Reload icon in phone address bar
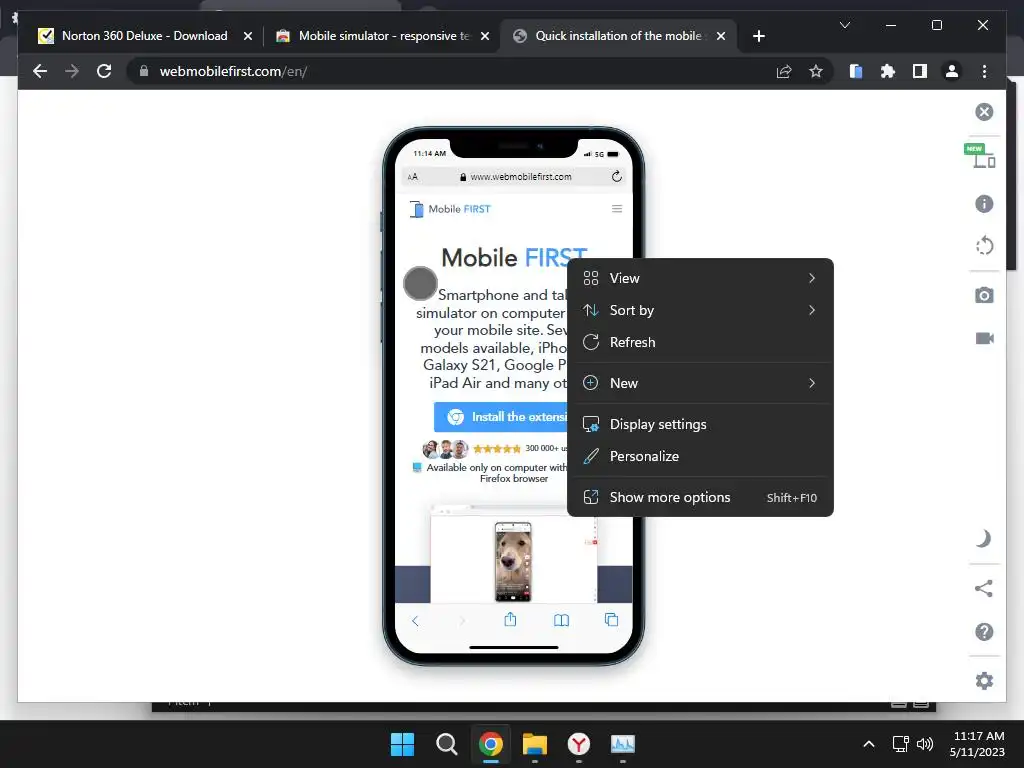Viewport: 1024px width, 768px height. click(x=616, y=176)
